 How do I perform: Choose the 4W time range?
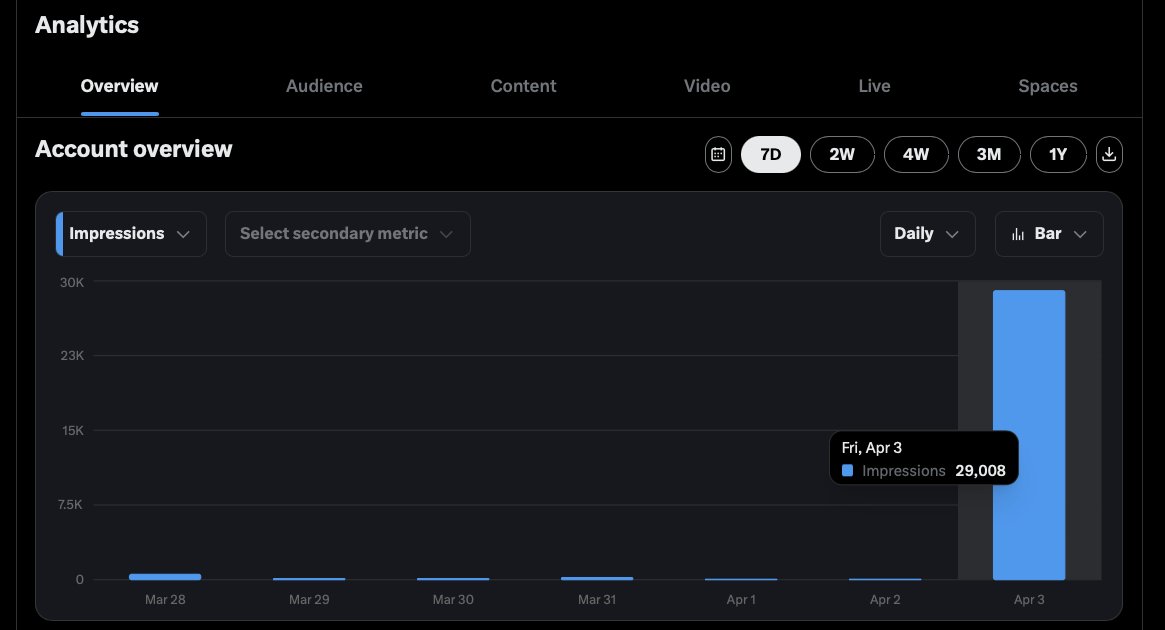point(915,155)
